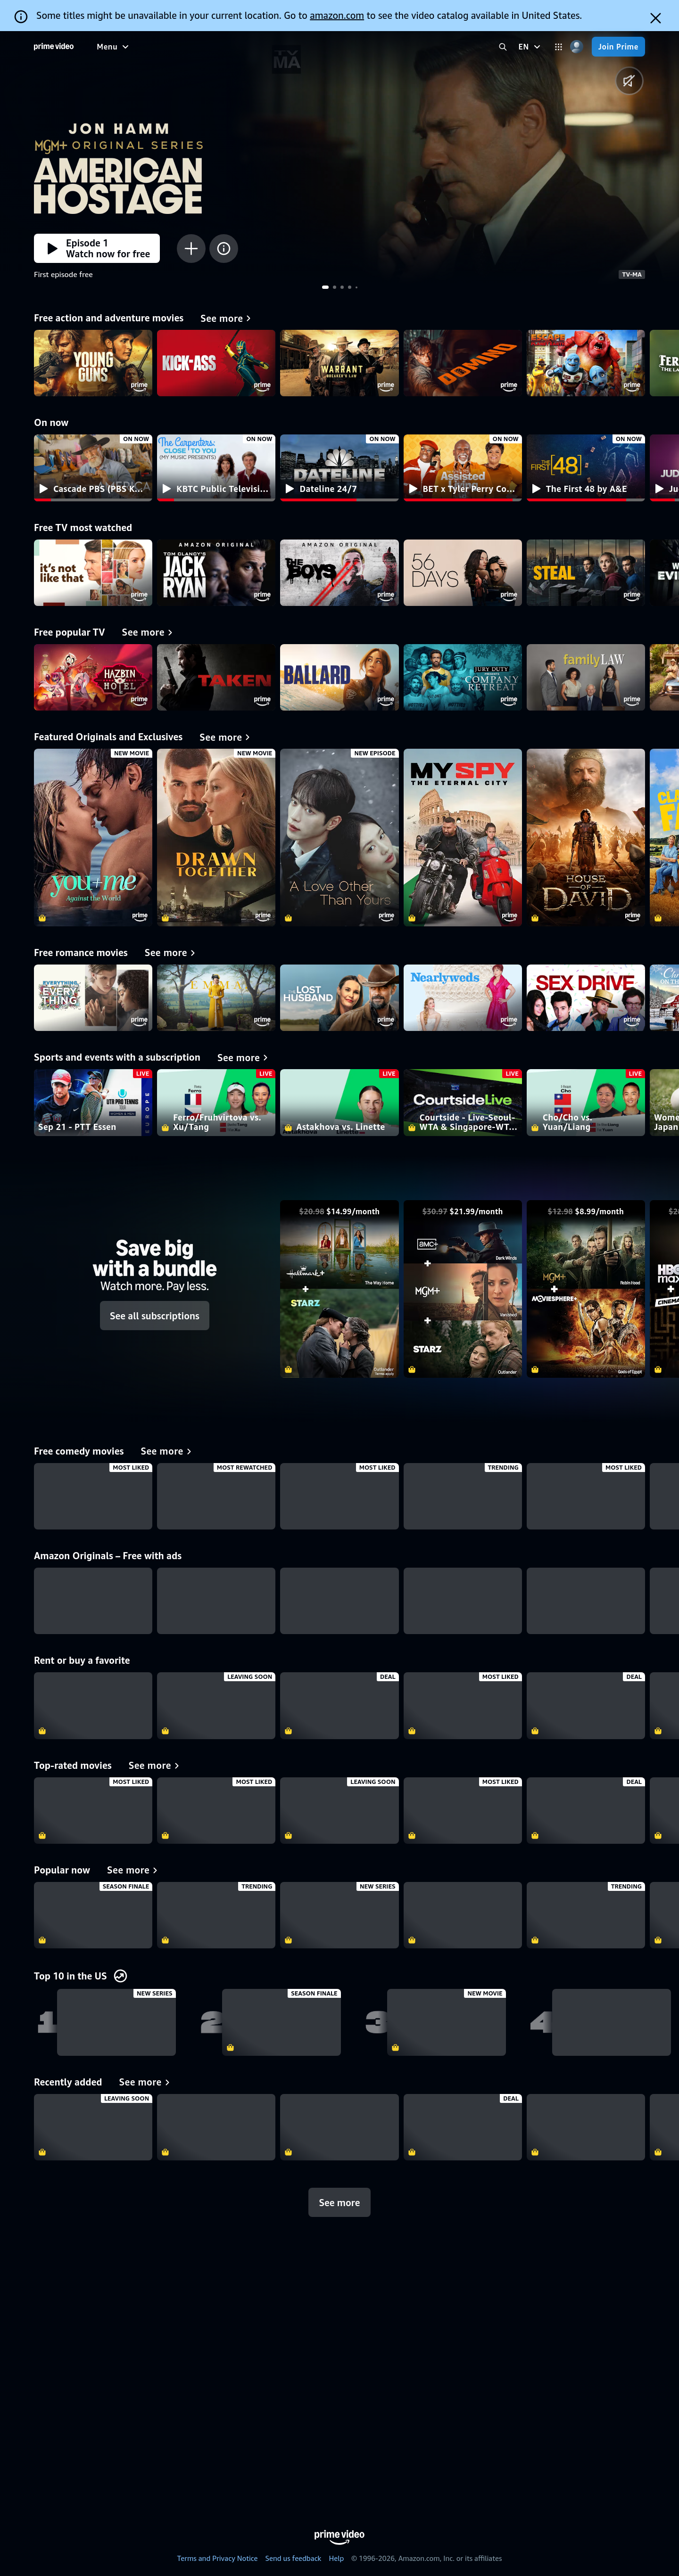Open the Jack Ryan card
Screen dimensions: 679x2576
tap(216, 573)
